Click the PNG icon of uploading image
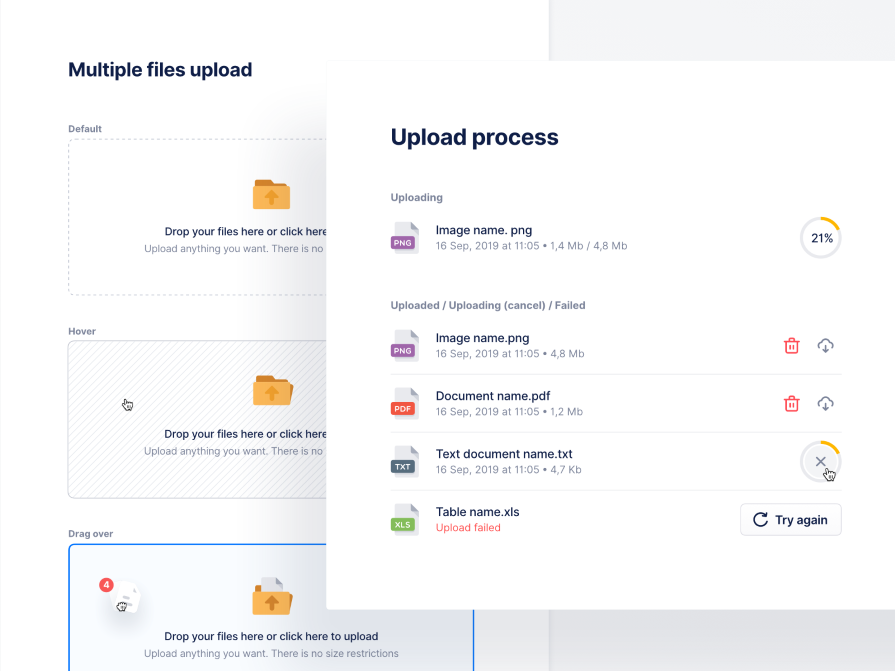The width and height of the screenshot is (895, 671). (x=404, y=238)
